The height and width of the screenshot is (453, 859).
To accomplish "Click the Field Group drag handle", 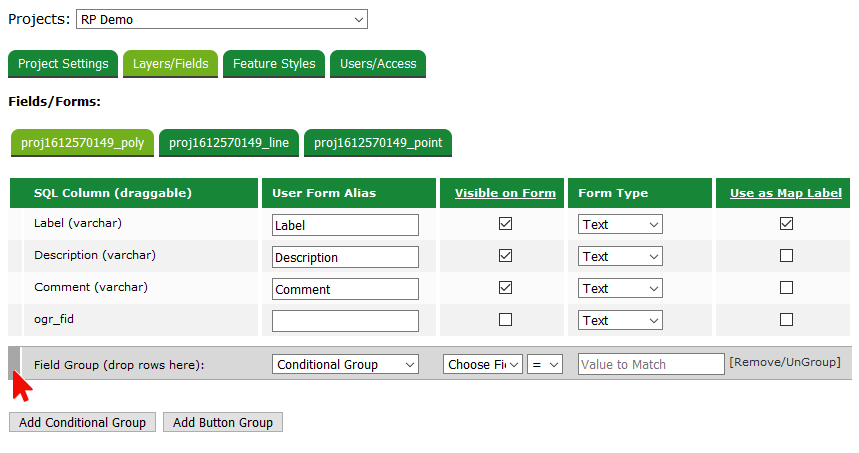I will pos(14,364).
